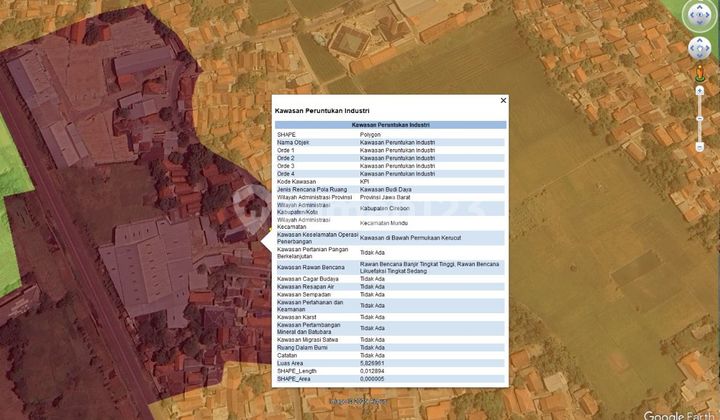The width and height of the screenshot is (720, 420).
Task: Click the Look joystick up arrow
Action: coord(699,3)
